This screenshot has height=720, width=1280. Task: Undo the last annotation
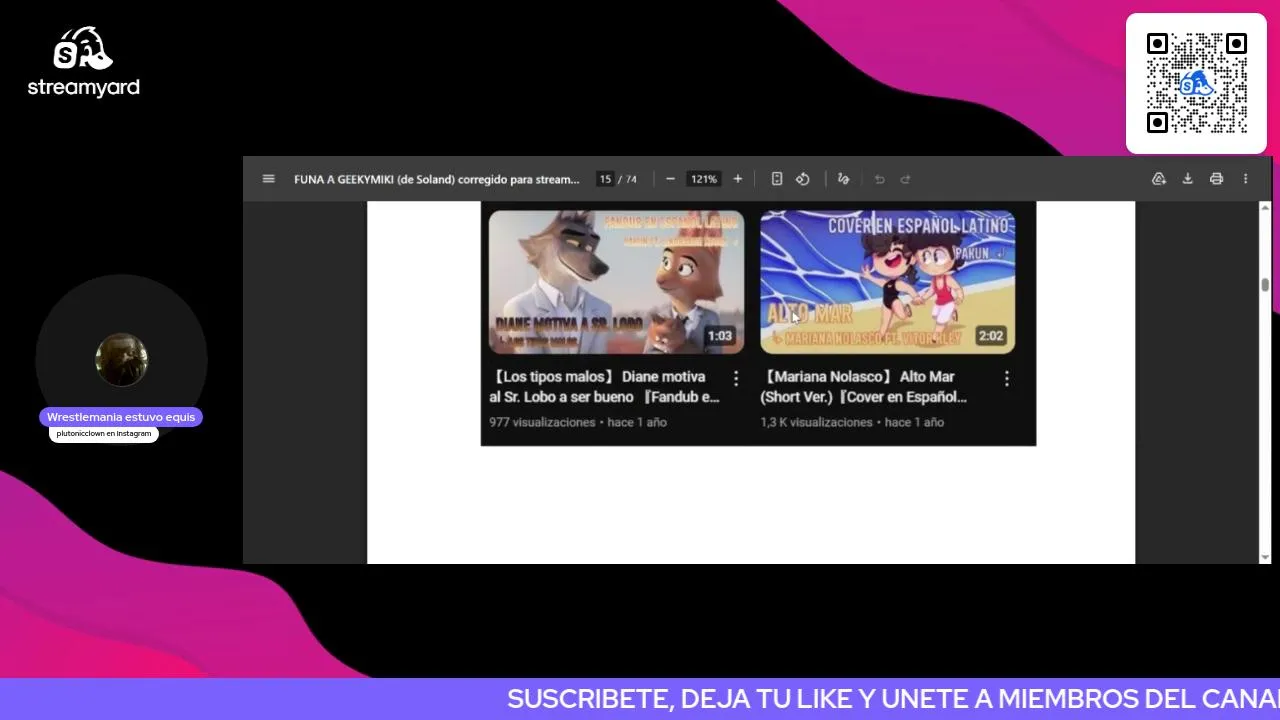[x=880, y=179]
